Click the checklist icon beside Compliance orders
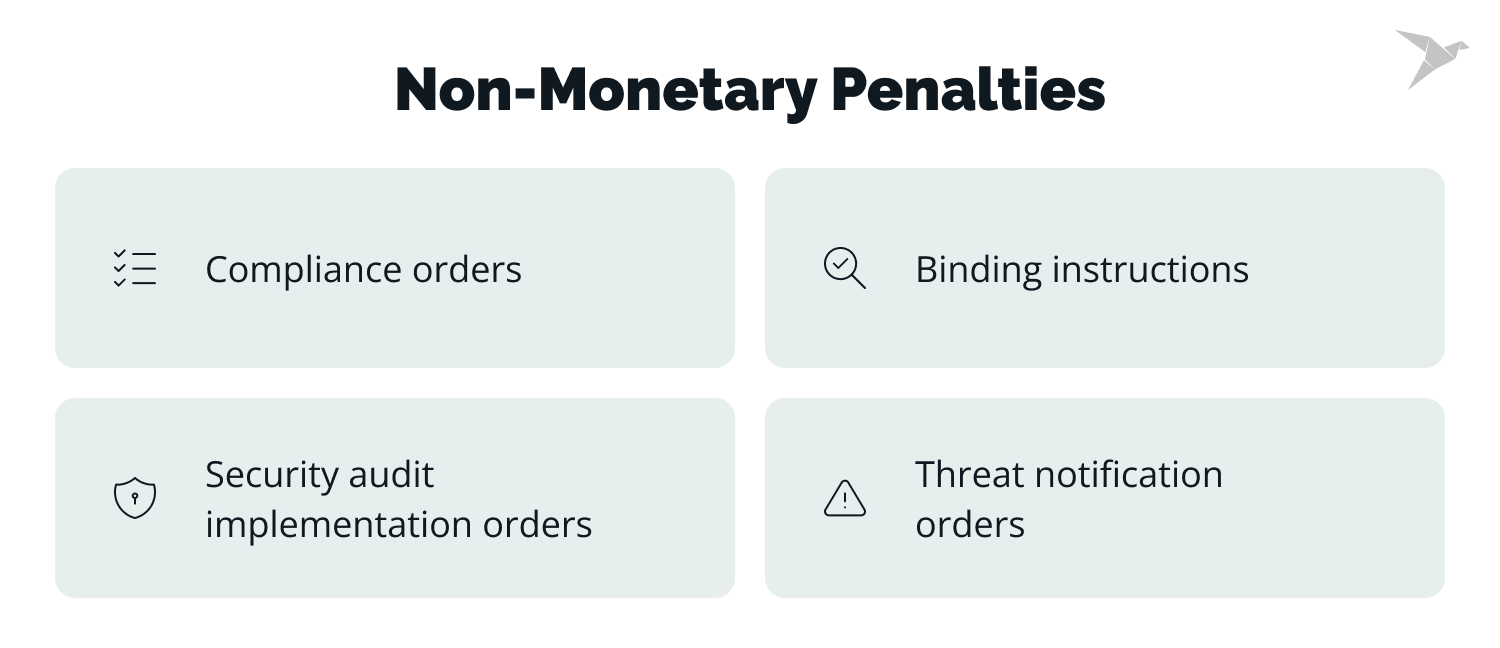 [x=135, y=269]
